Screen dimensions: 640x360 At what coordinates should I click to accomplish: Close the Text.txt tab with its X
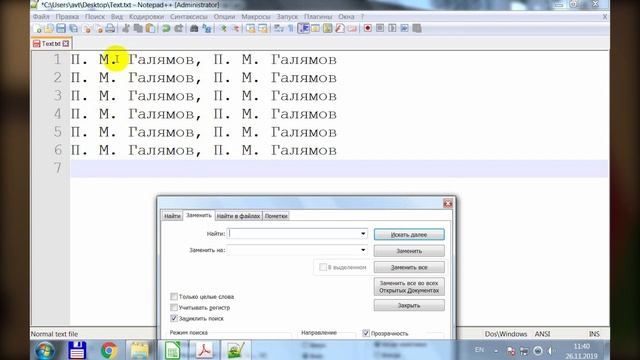click(66, 43)
